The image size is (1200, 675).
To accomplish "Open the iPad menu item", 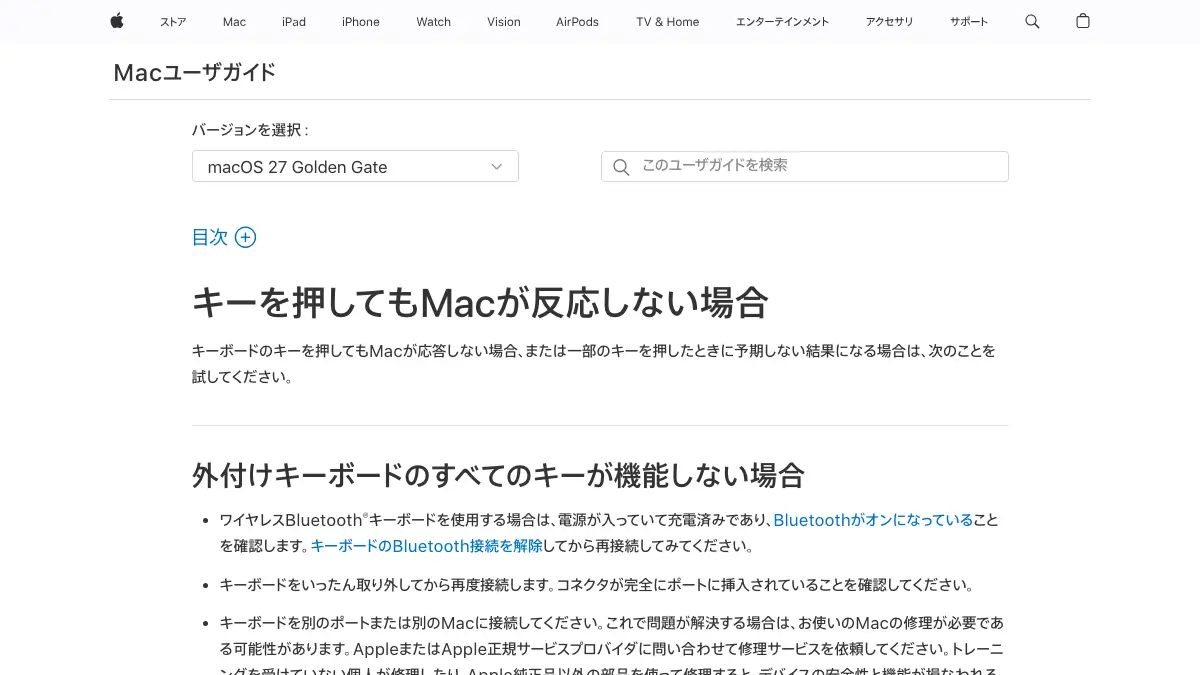I will (x=294, y=22).
